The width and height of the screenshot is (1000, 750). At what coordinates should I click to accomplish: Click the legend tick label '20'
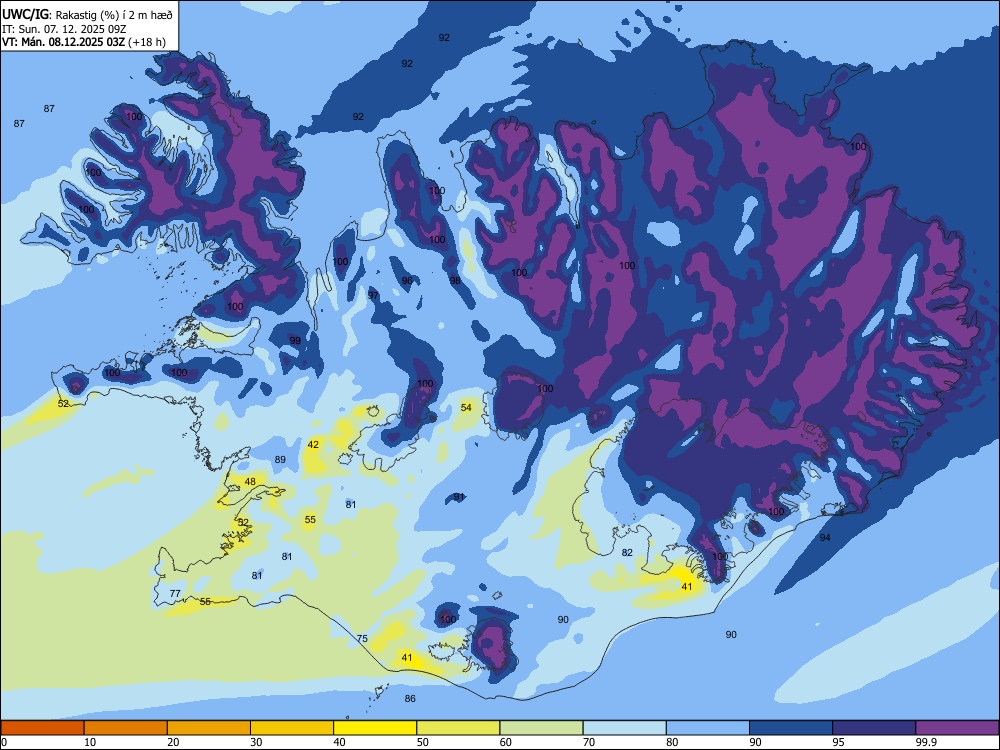(173, 742)
